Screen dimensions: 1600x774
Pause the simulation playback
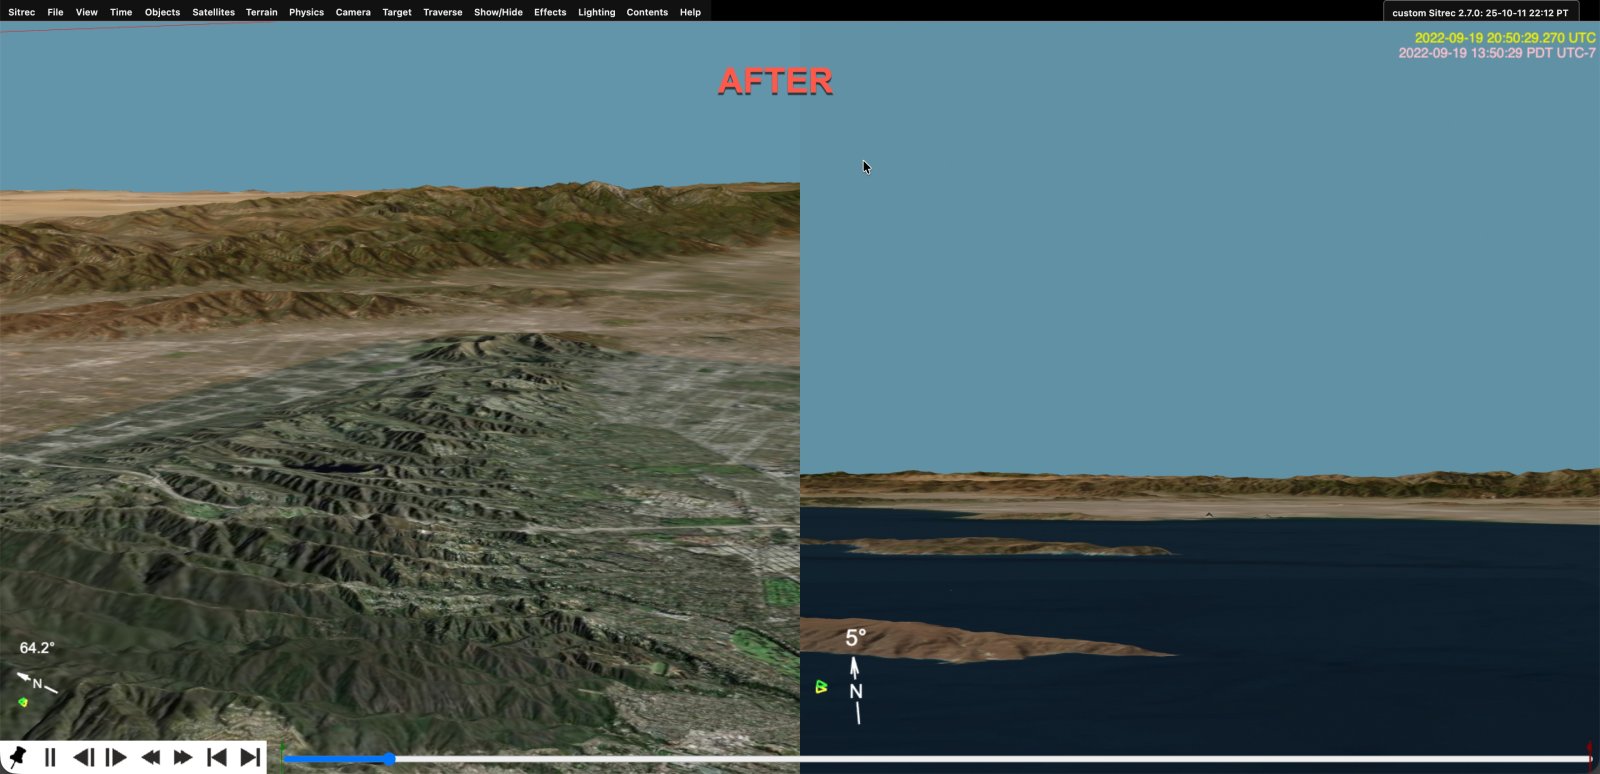pyautogui.click(x=50, y=757)
